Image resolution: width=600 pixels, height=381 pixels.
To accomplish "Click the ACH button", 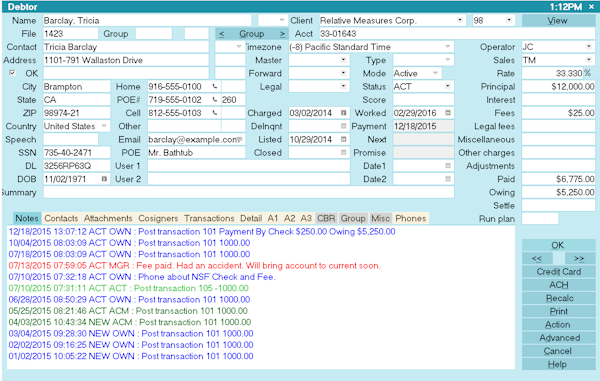I will pyautogui.click(x=558, y=285).
